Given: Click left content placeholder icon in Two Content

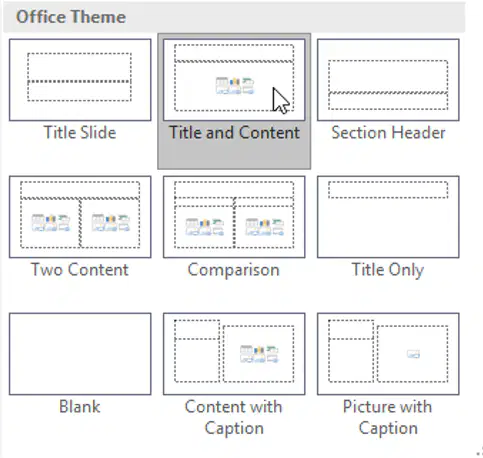Looking at the screenshot, I should (51, 223).
